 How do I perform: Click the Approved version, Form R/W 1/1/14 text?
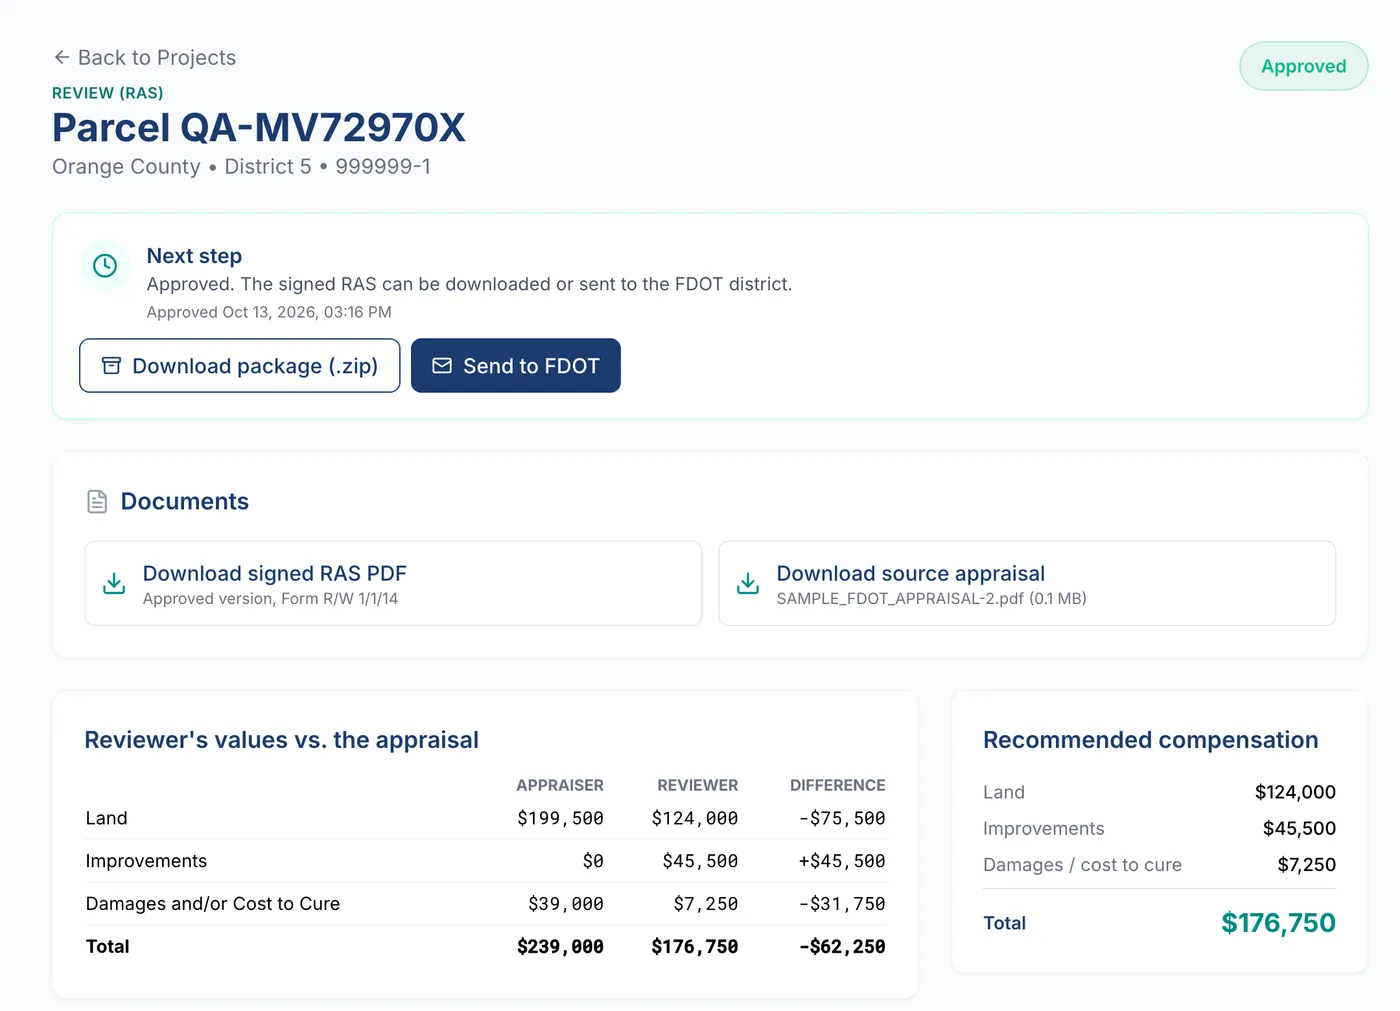tap(270, 598)
